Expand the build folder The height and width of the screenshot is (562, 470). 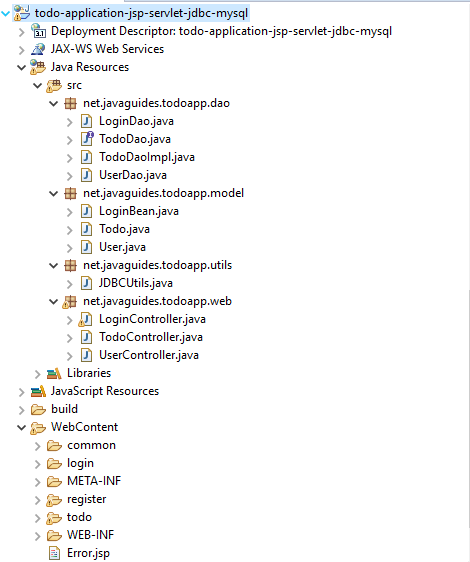(x=22, y=410)
